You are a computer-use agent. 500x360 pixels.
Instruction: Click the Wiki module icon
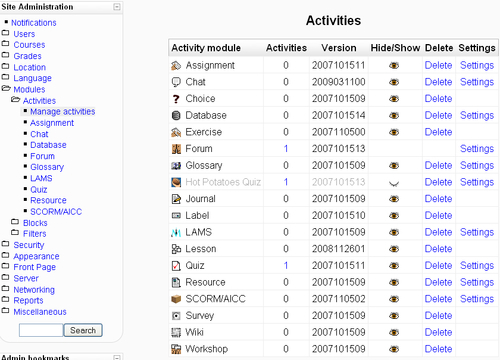(176, 333)
